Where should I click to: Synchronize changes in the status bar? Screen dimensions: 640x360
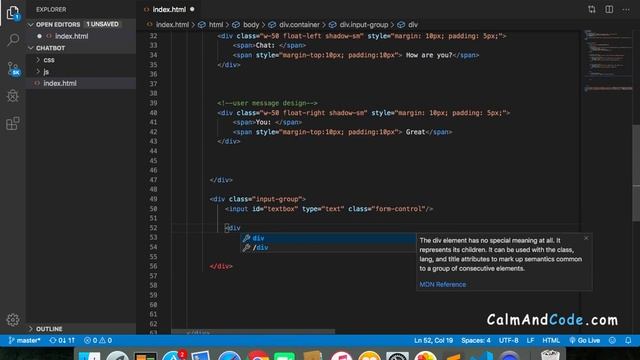click(x=62, y=340)
